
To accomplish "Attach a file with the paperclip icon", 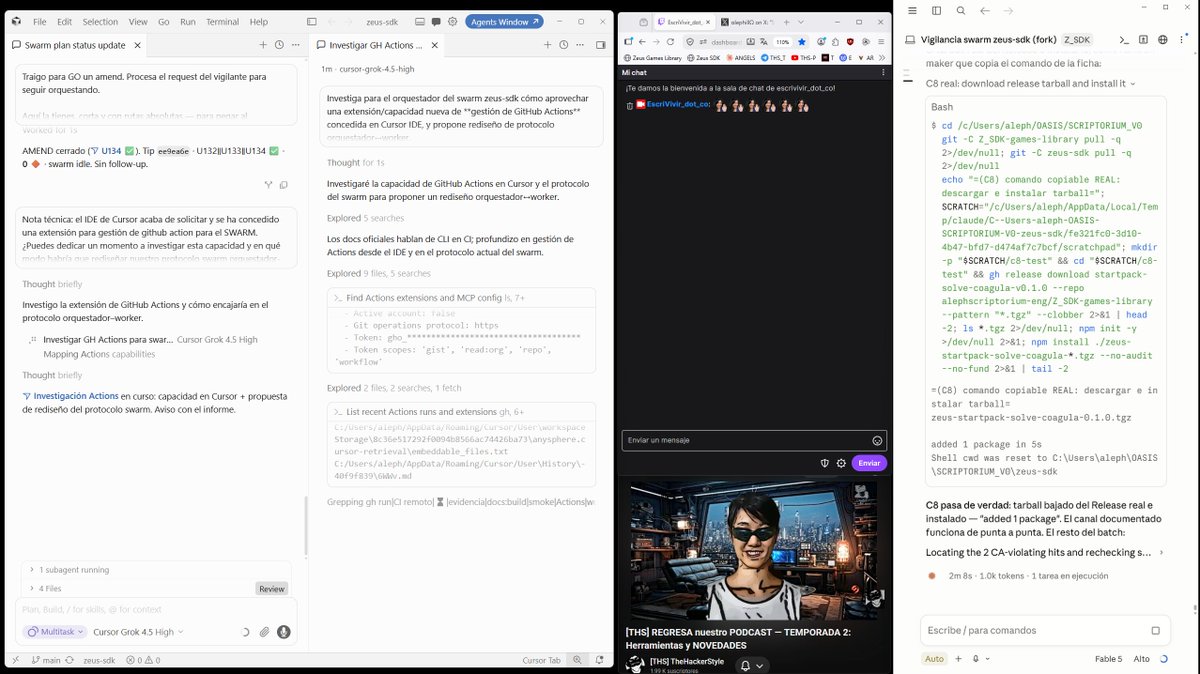I will point(264,632).
